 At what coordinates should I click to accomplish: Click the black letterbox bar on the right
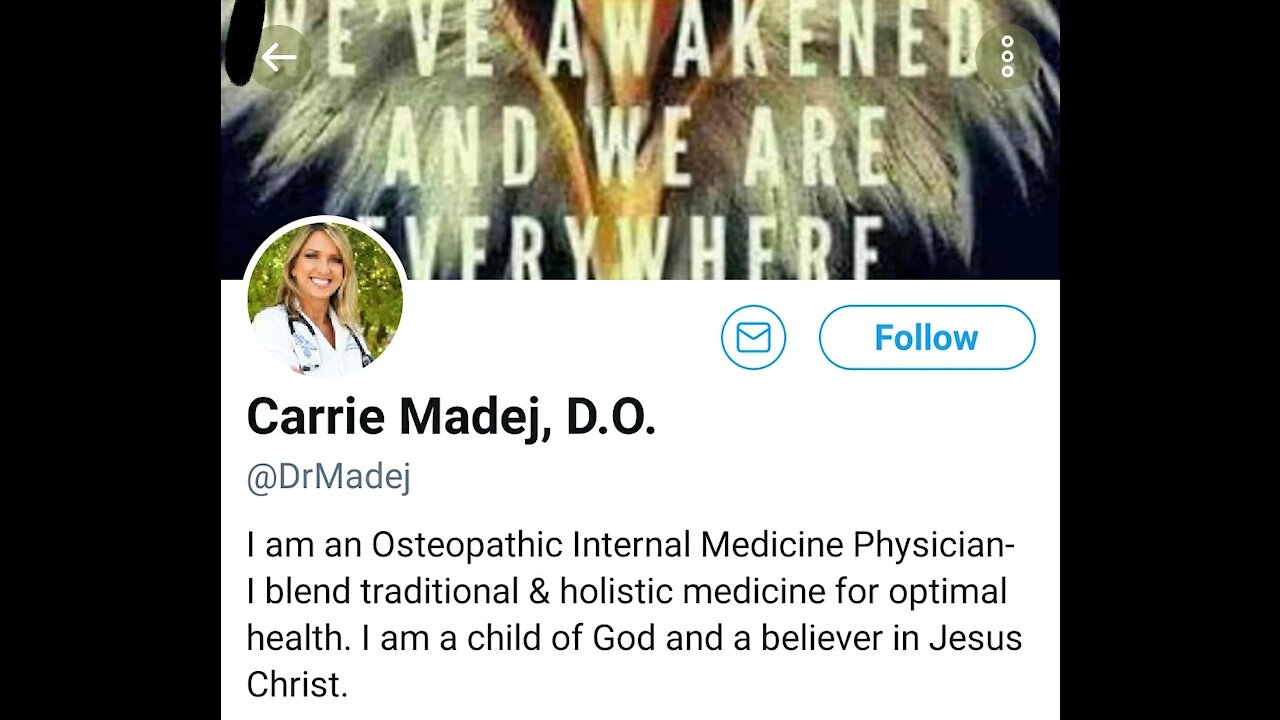tap(1170, 360)
